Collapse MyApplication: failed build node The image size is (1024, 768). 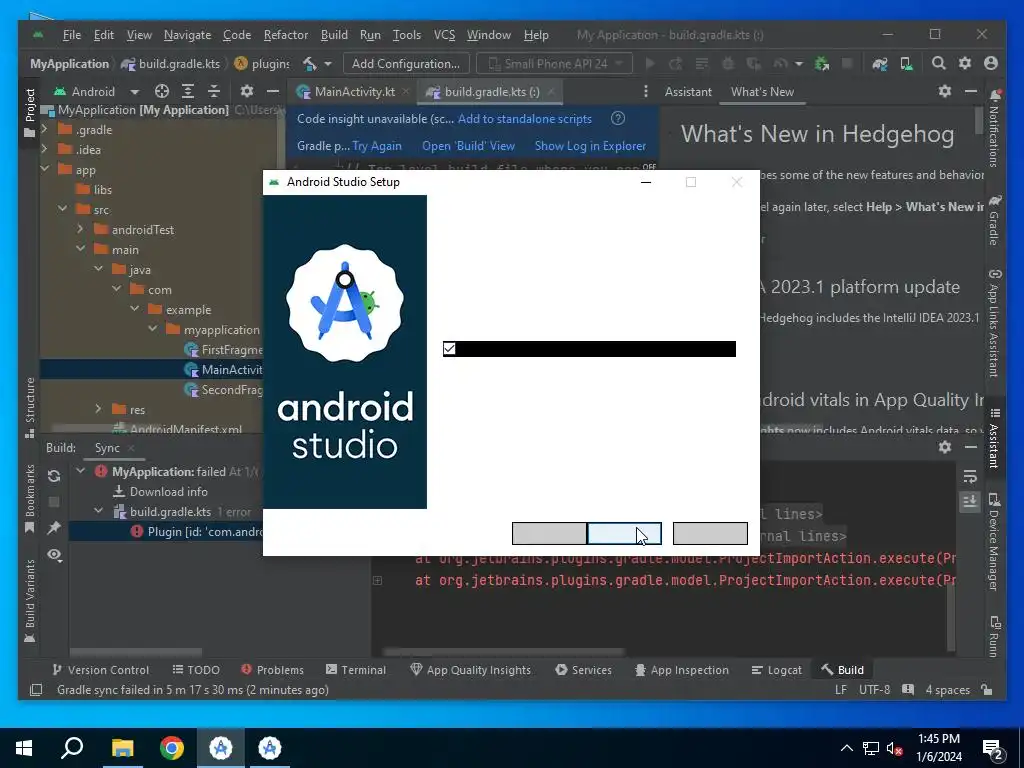click(x=81, y=471)
